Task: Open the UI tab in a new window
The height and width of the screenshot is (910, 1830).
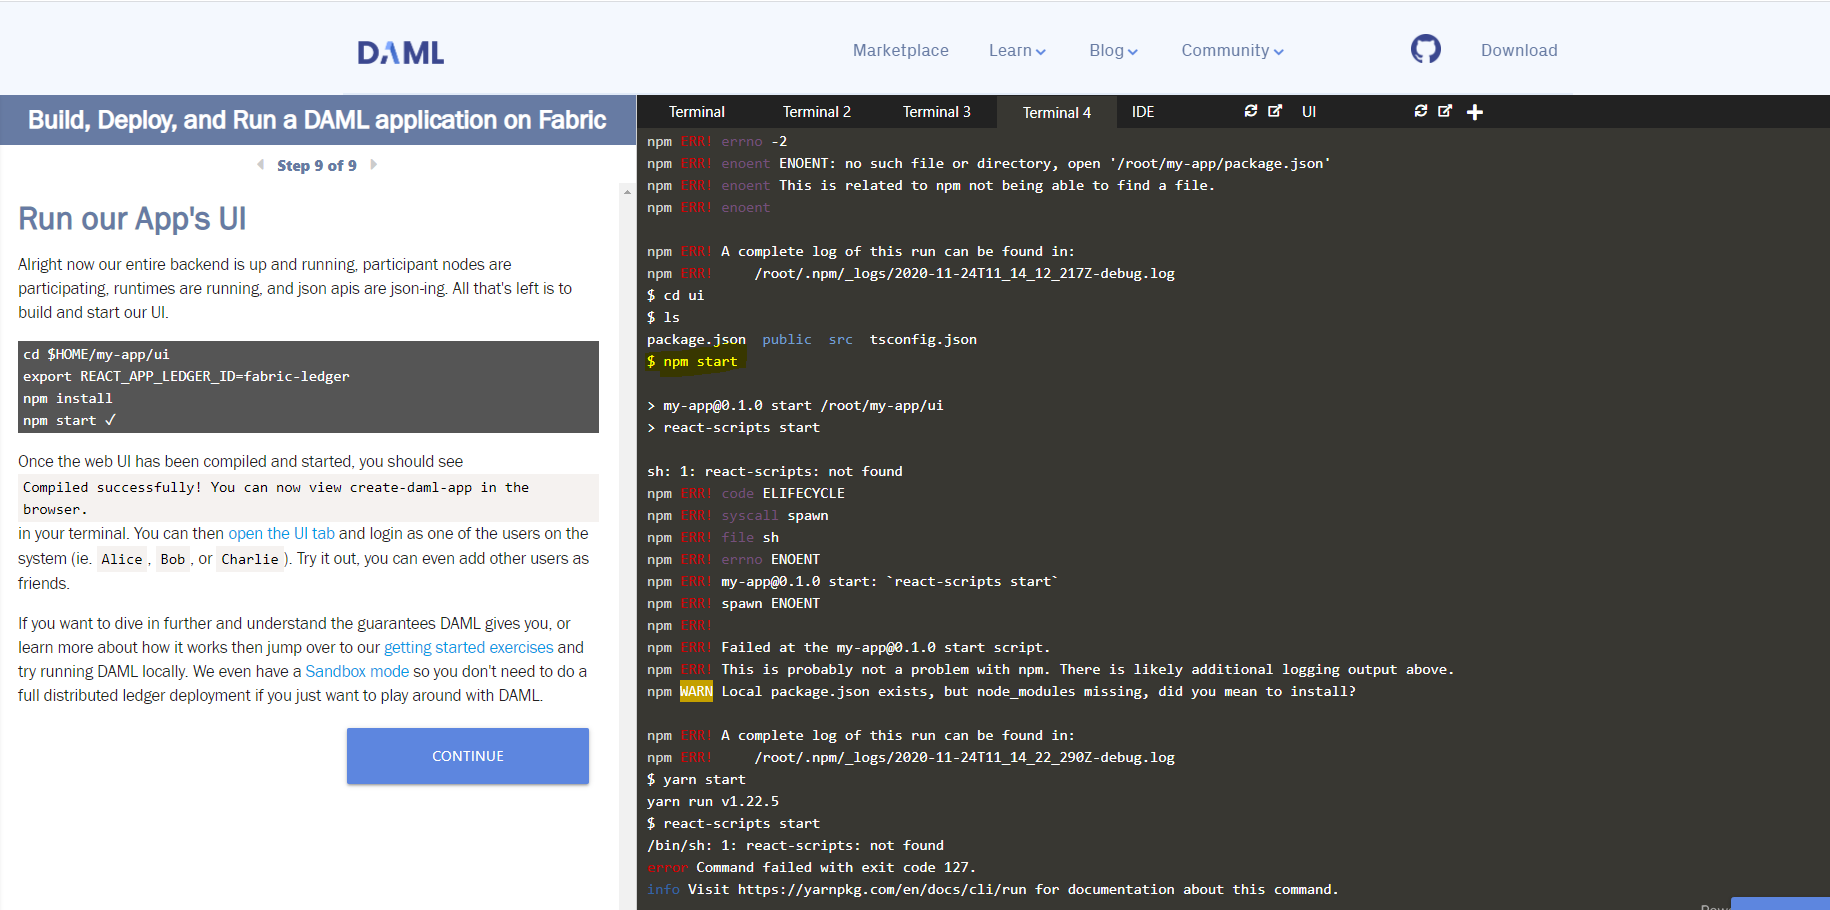Action: pyautogui.click(x=1445, y=111)
